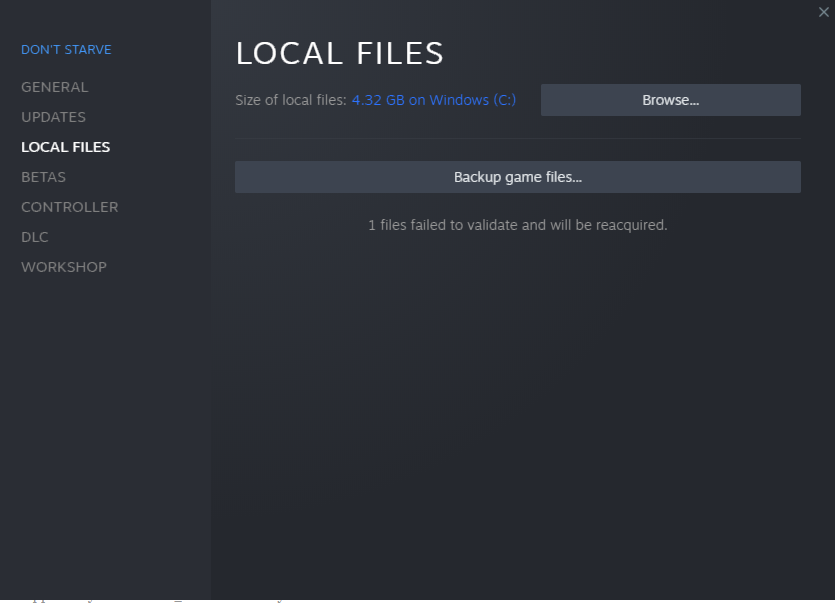Navigate to the WORKSHOP tab
835x605 pixels.
click(64, 267)
